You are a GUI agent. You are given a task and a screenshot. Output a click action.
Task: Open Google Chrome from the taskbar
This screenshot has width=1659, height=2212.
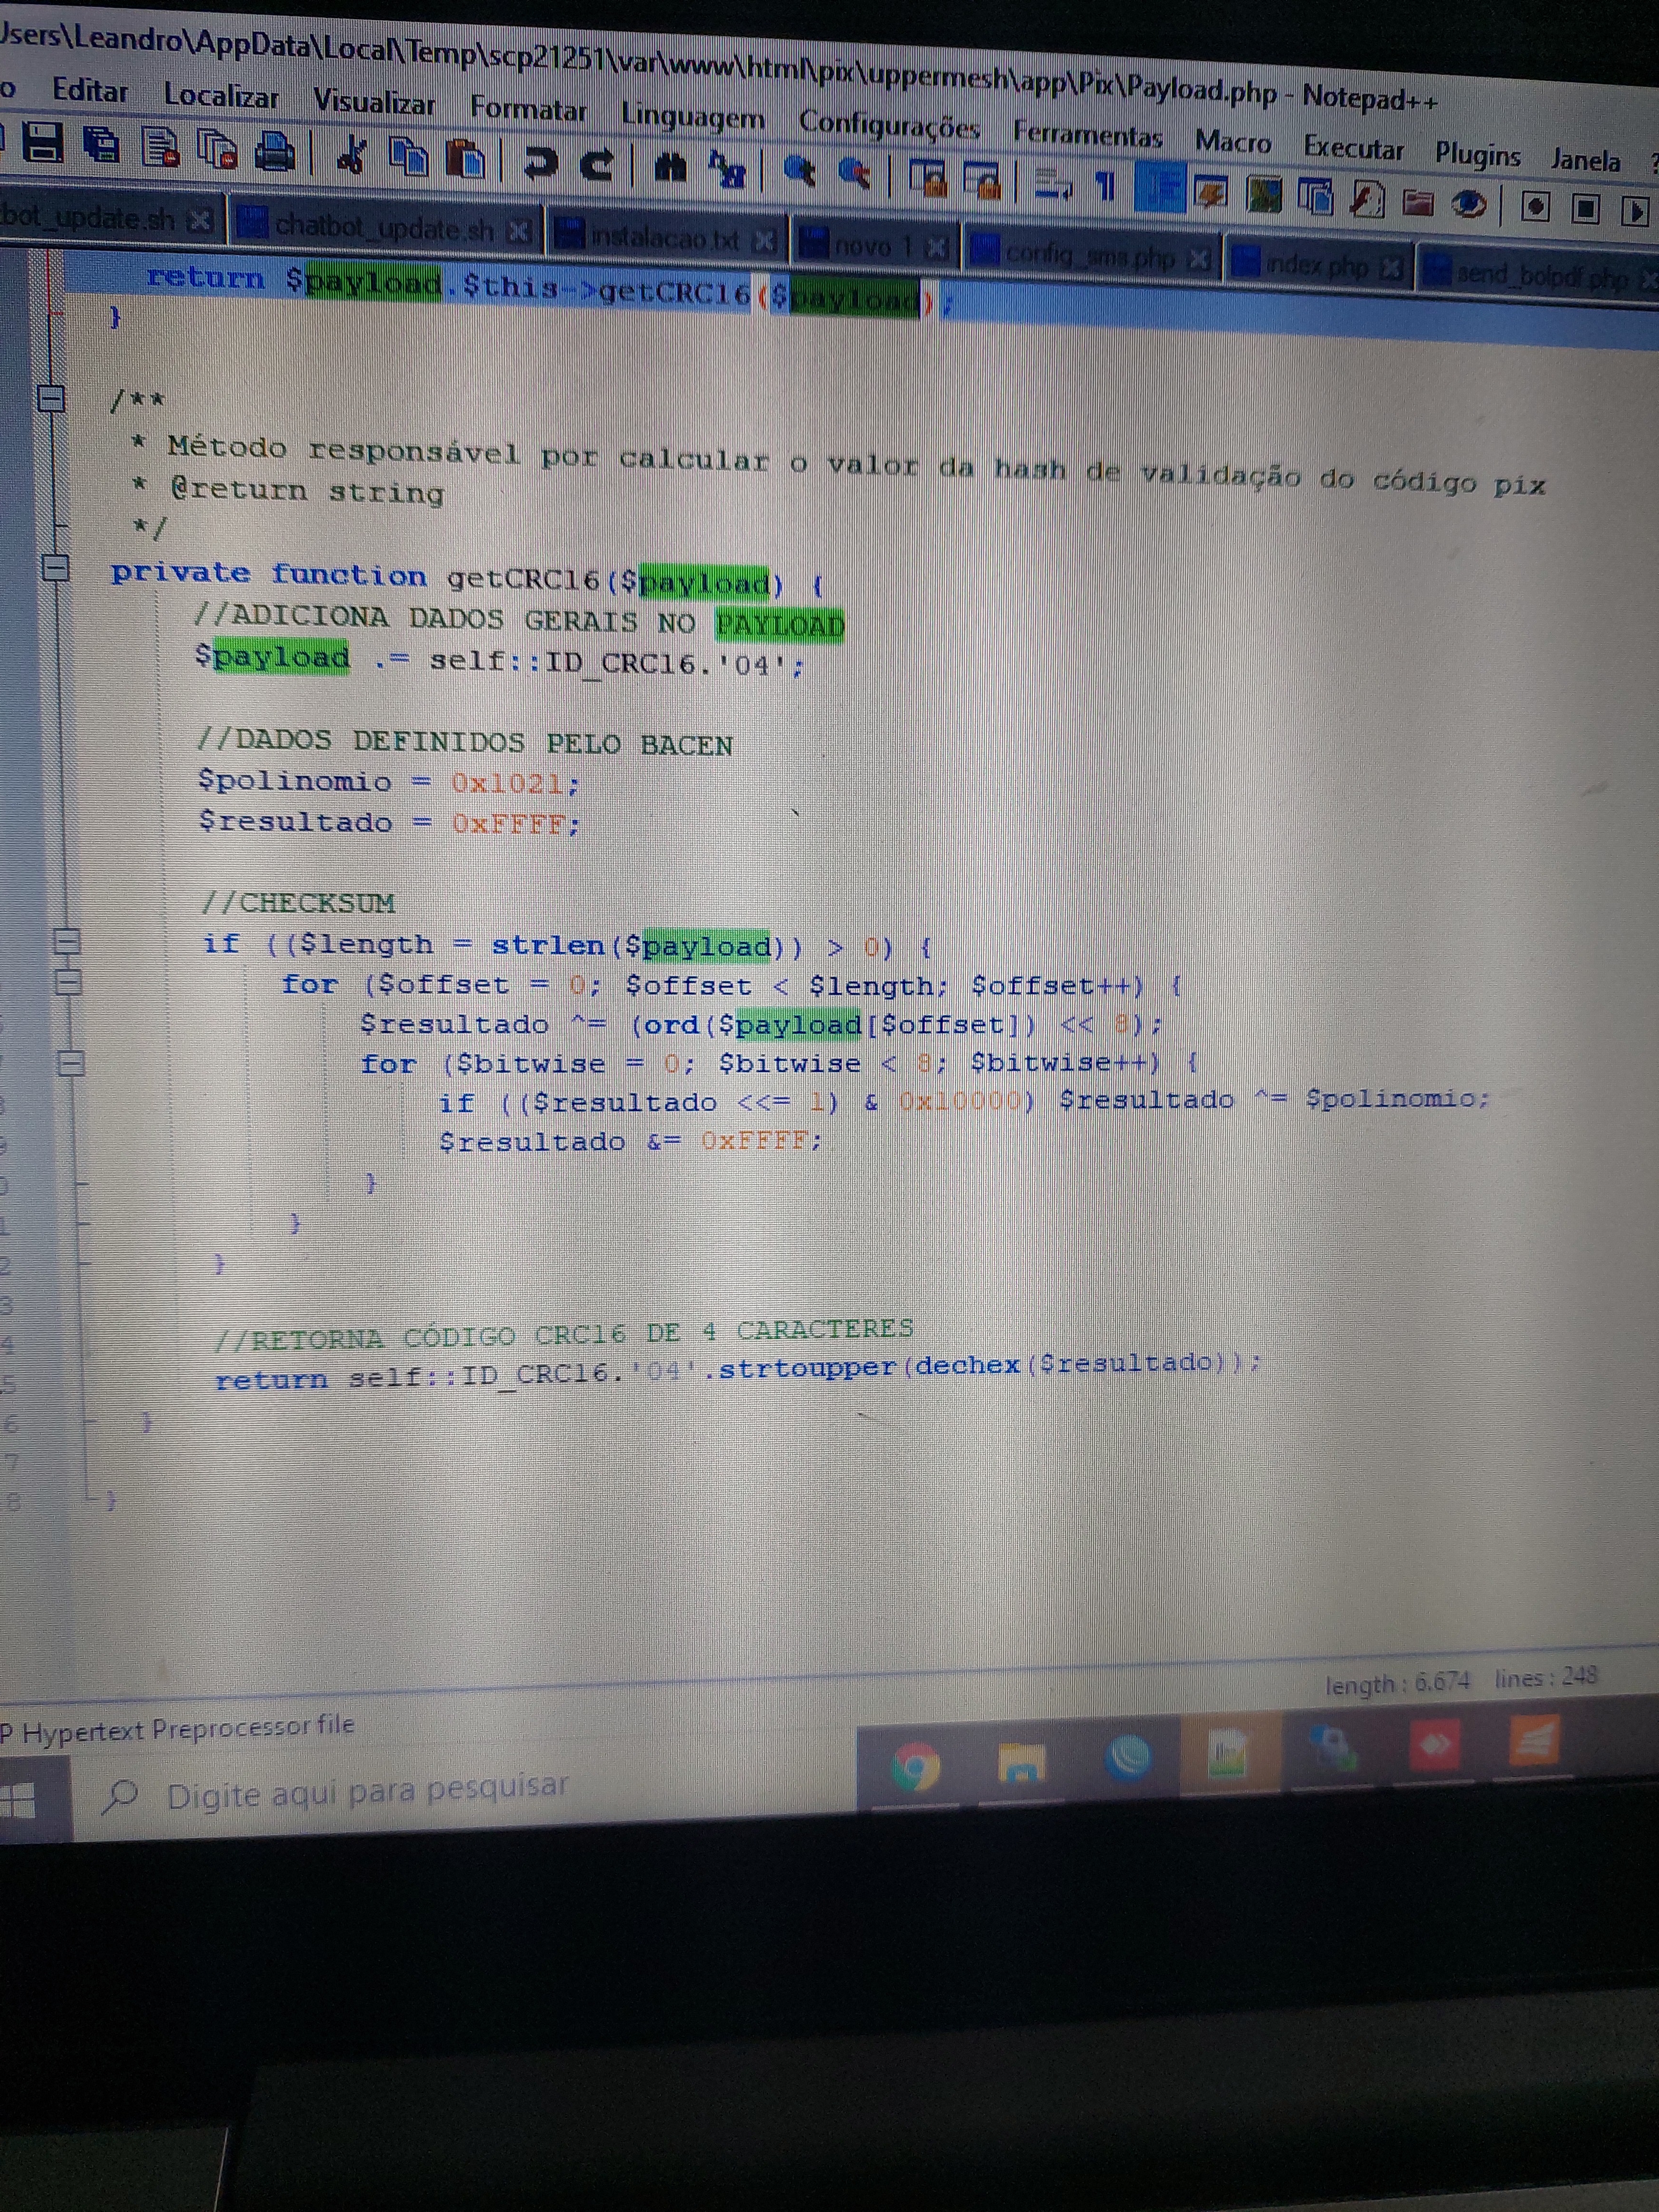[x=915, y=1767]
